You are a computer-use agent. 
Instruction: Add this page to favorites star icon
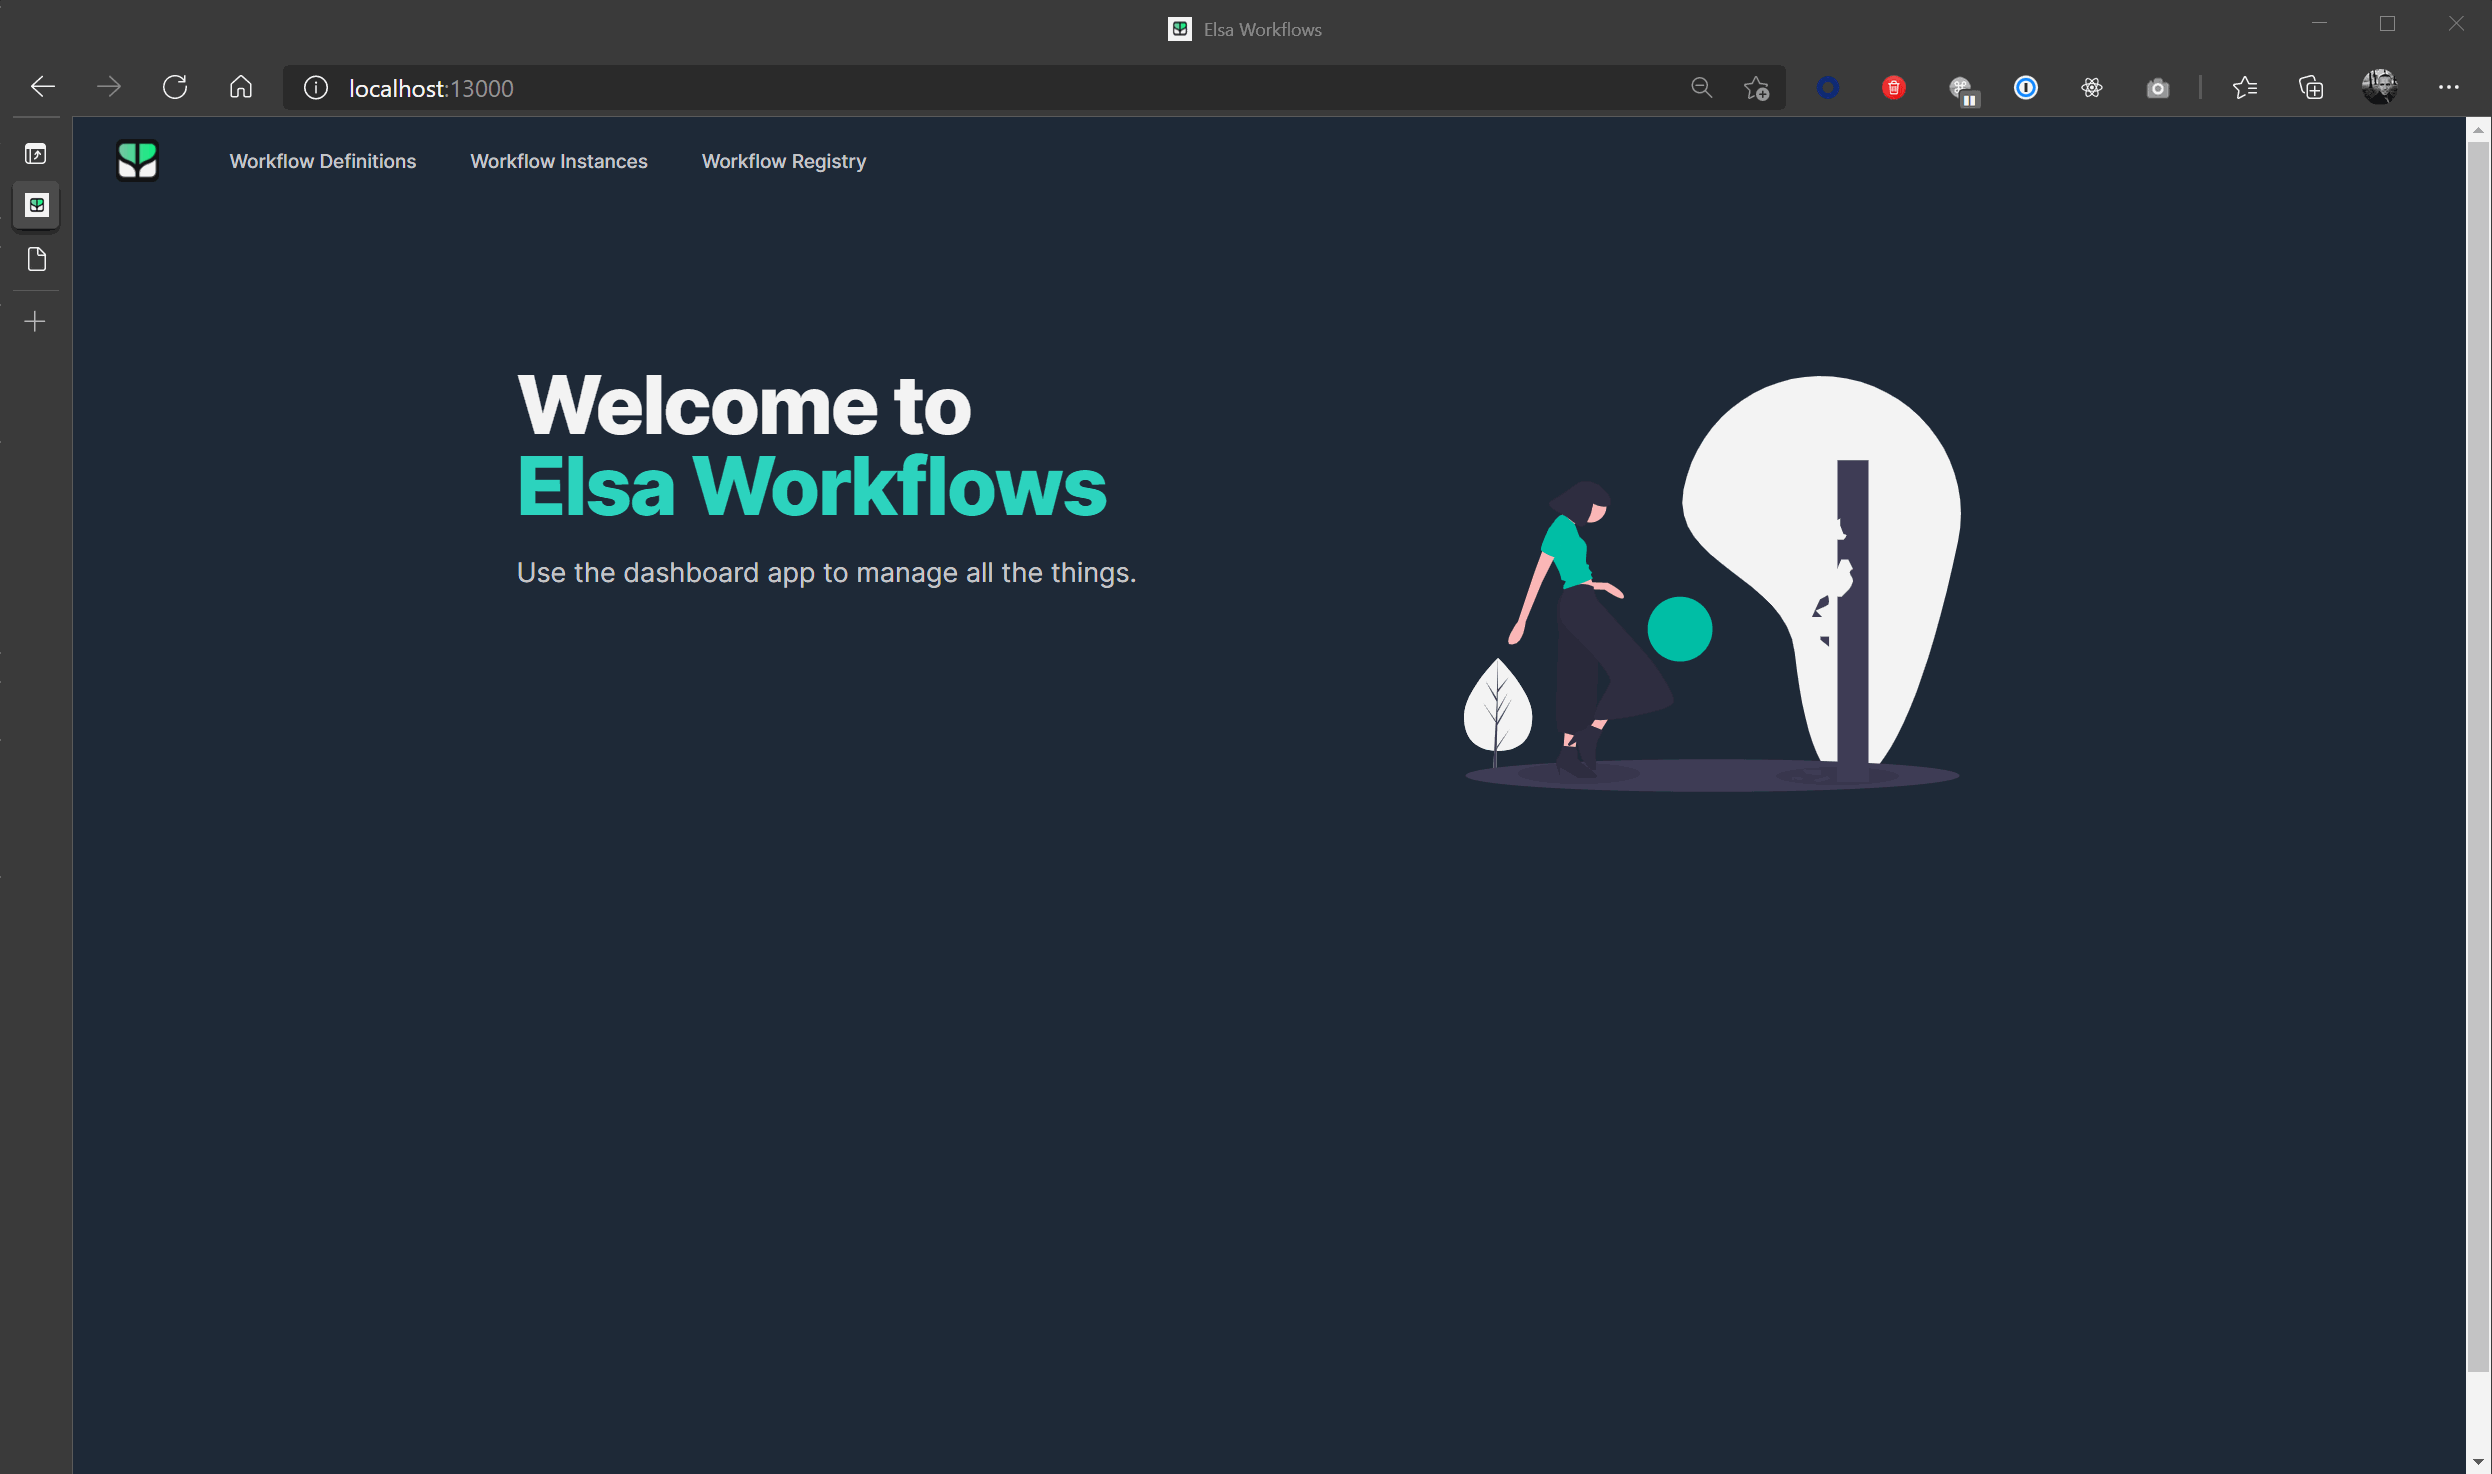tap(1757, 88)
